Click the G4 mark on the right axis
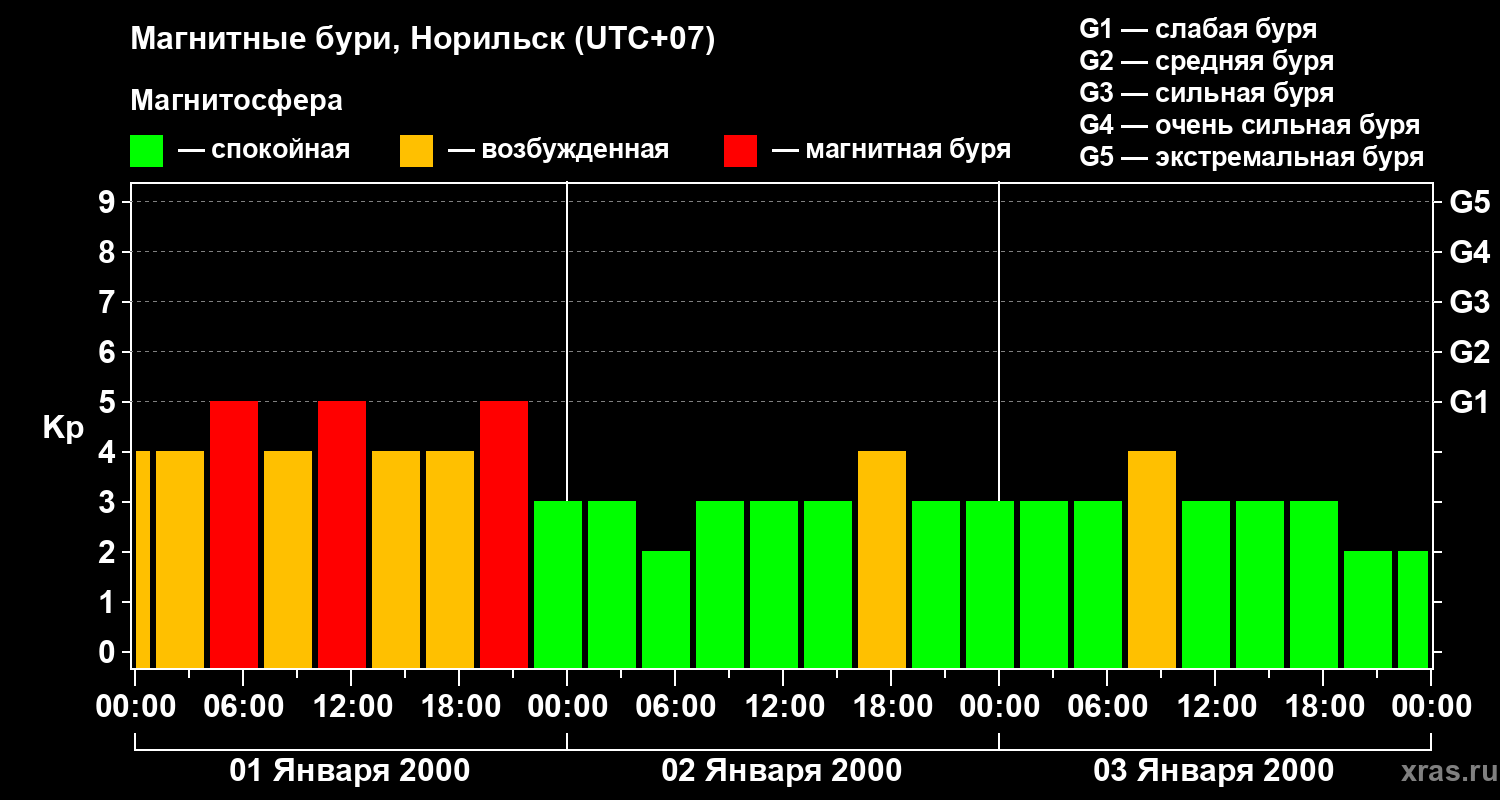 point(1469,252)
